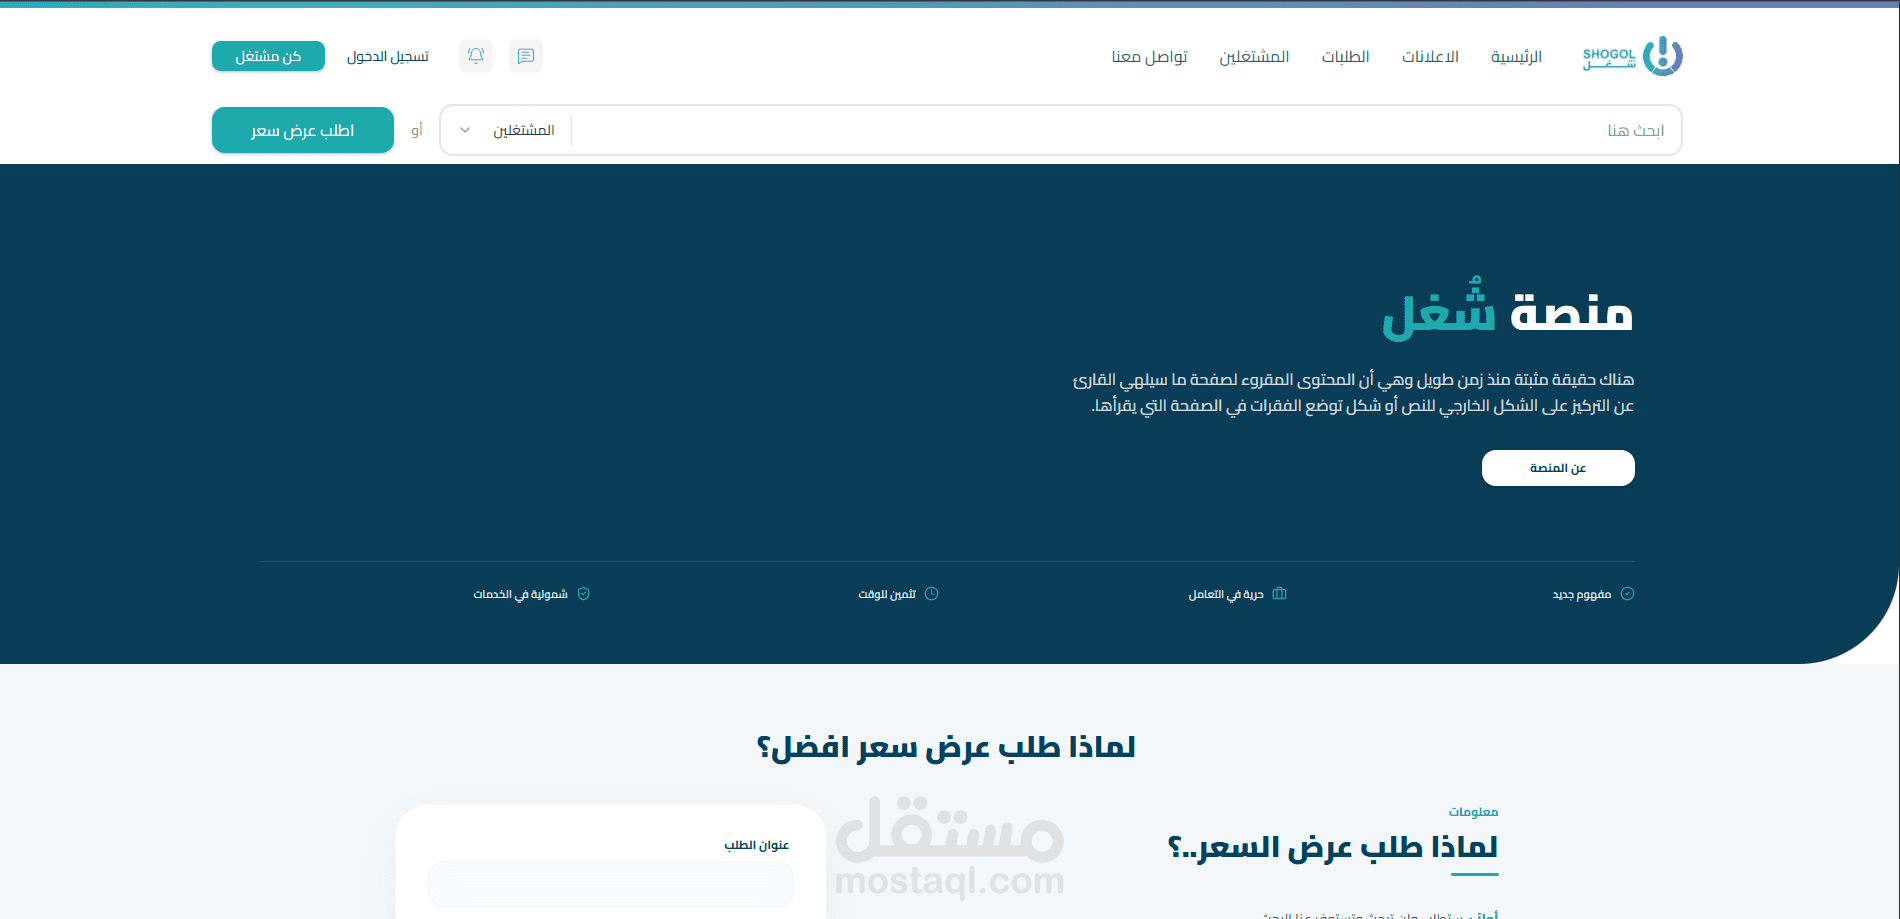Click the معلومات label
Viewport: 1900px width, 919px height.
(x=1473, y=812)
